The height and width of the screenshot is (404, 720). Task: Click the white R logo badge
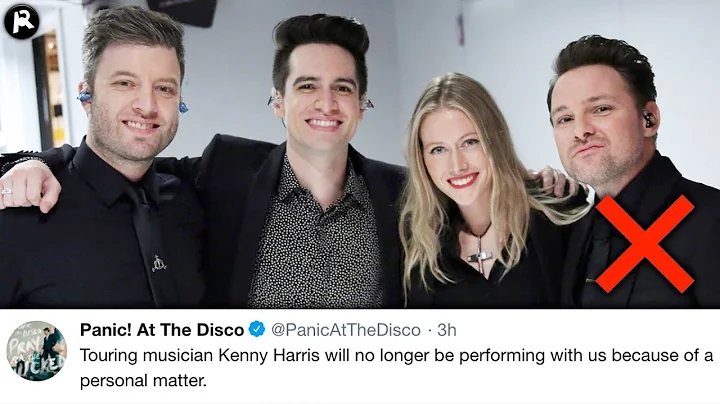click(x=22, y=21)
